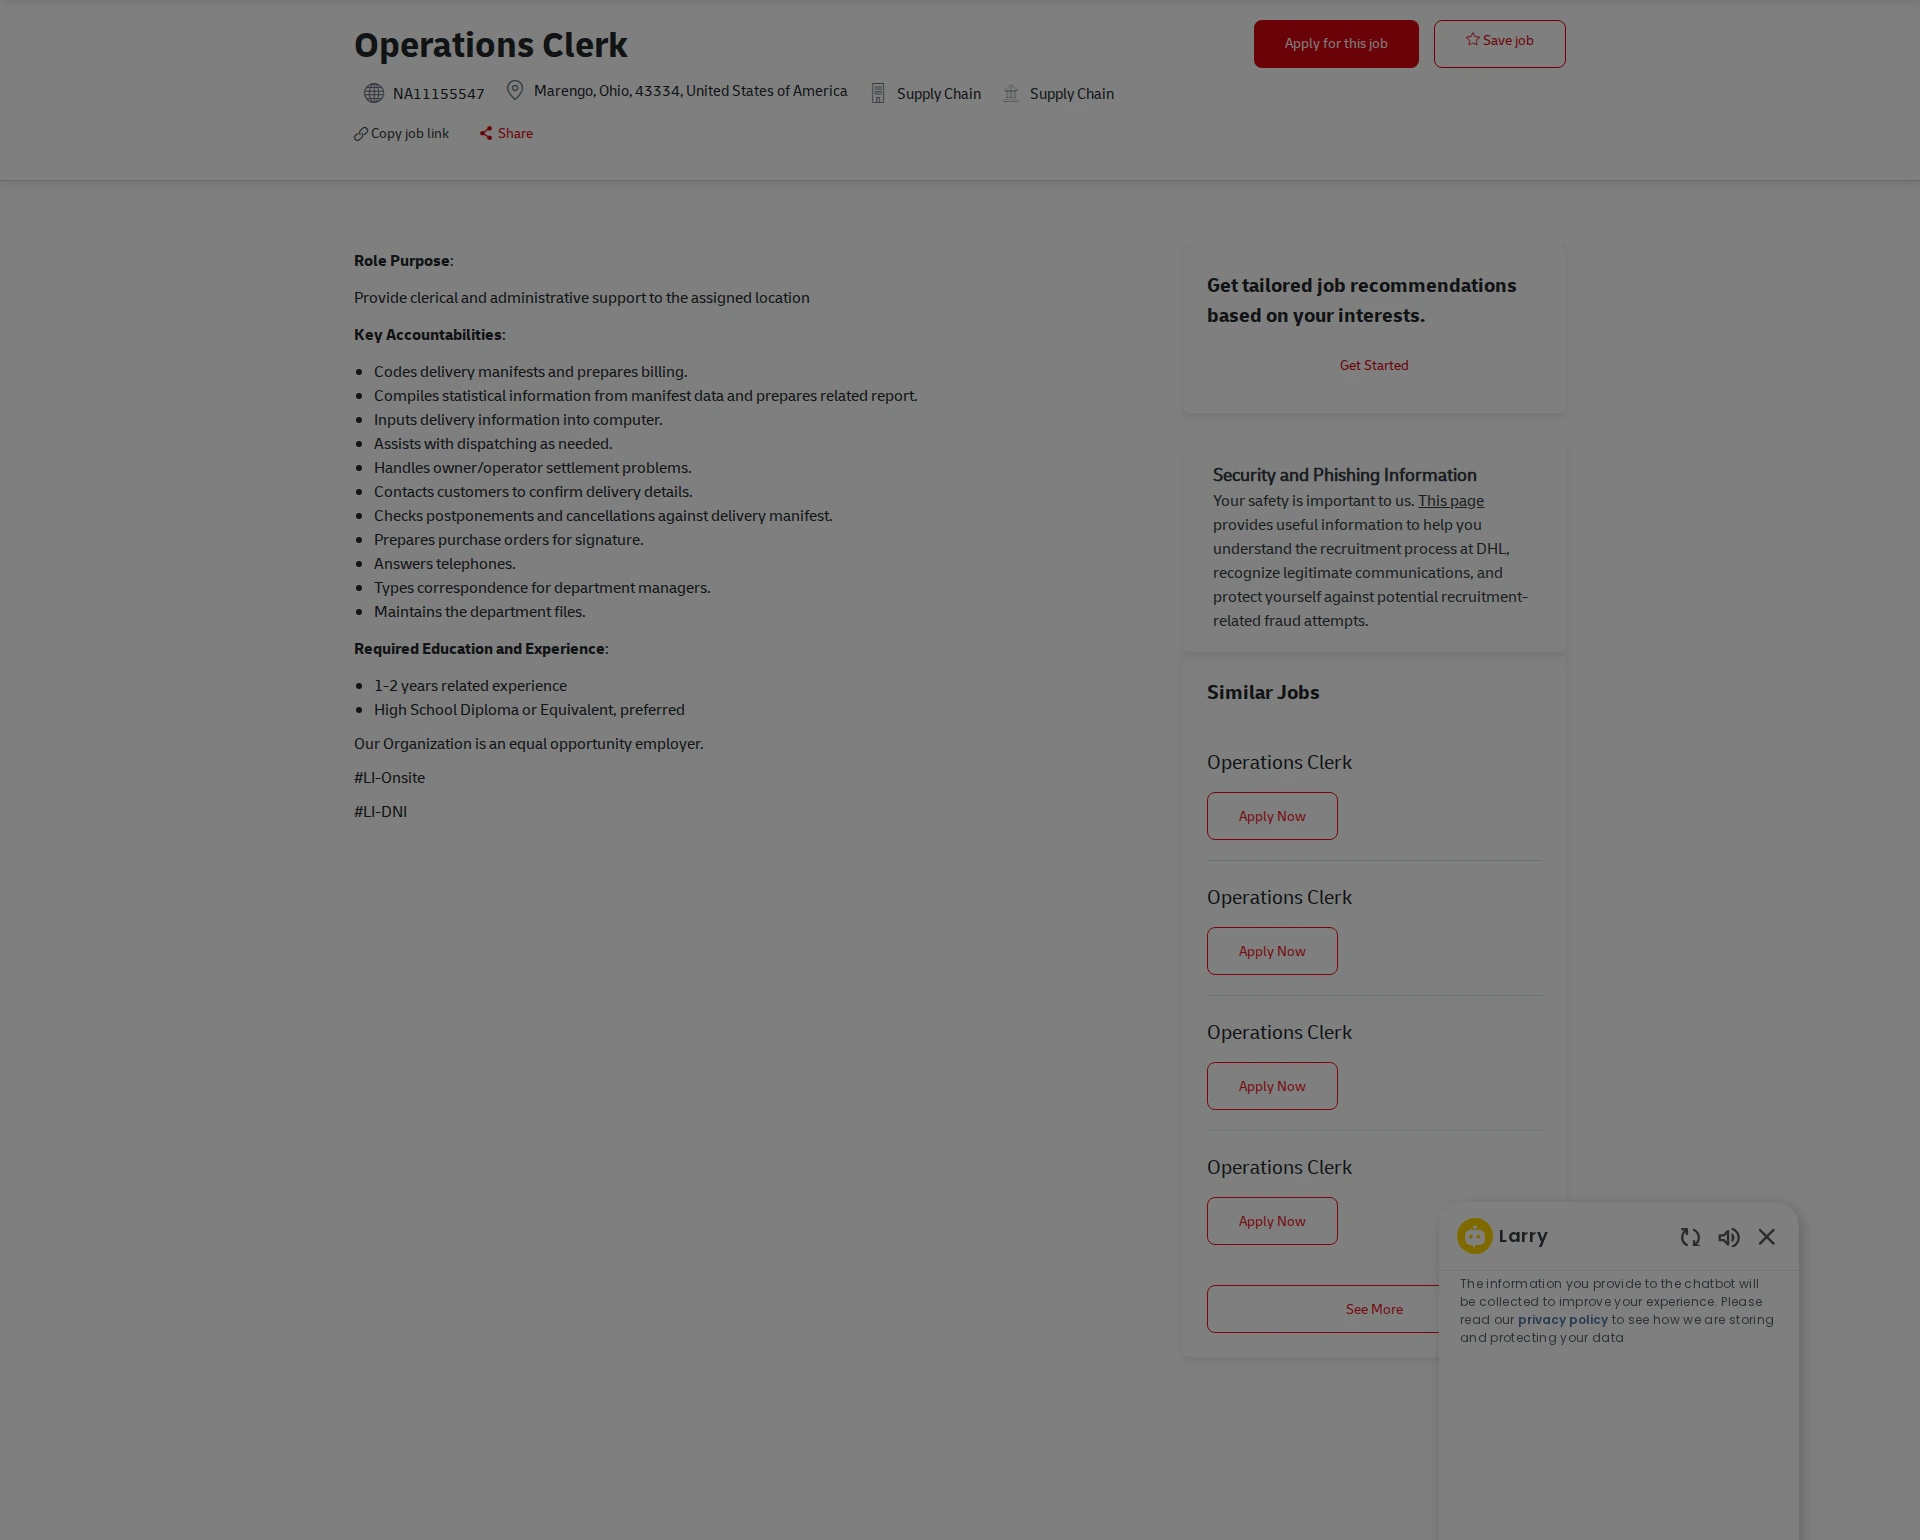This screenshot has width=1920, height=1540.
Task: Open This page security information link
Action: pos(1450,501)
